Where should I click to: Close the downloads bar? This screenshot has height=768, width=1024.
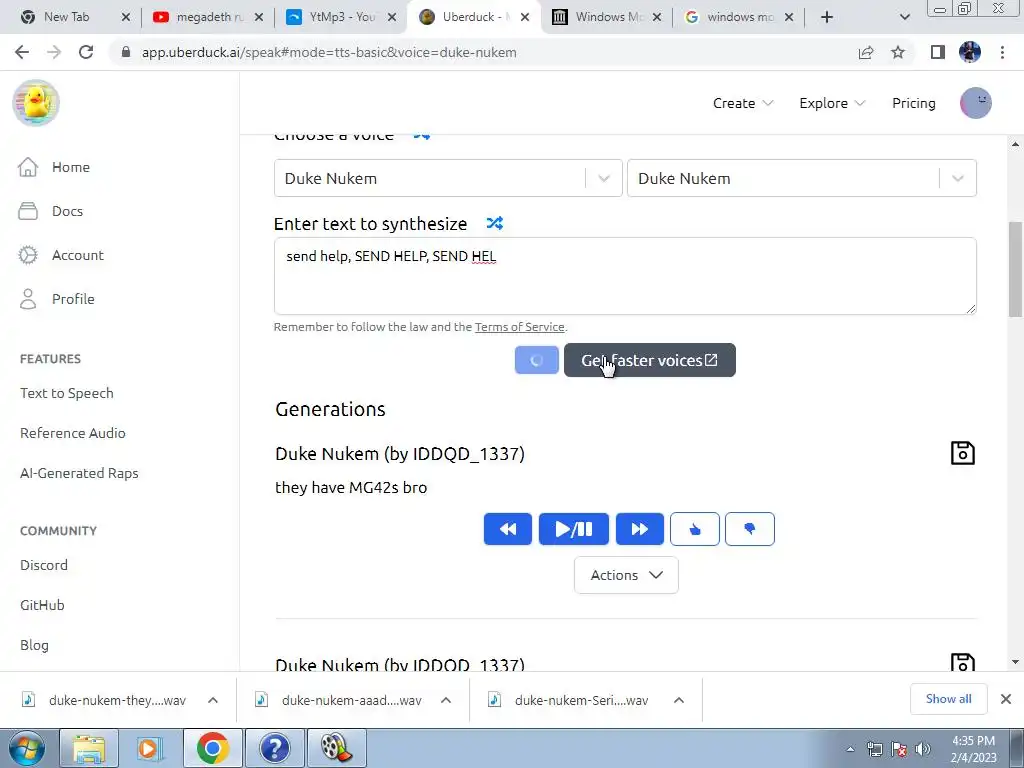click(x=1006, y=699)
